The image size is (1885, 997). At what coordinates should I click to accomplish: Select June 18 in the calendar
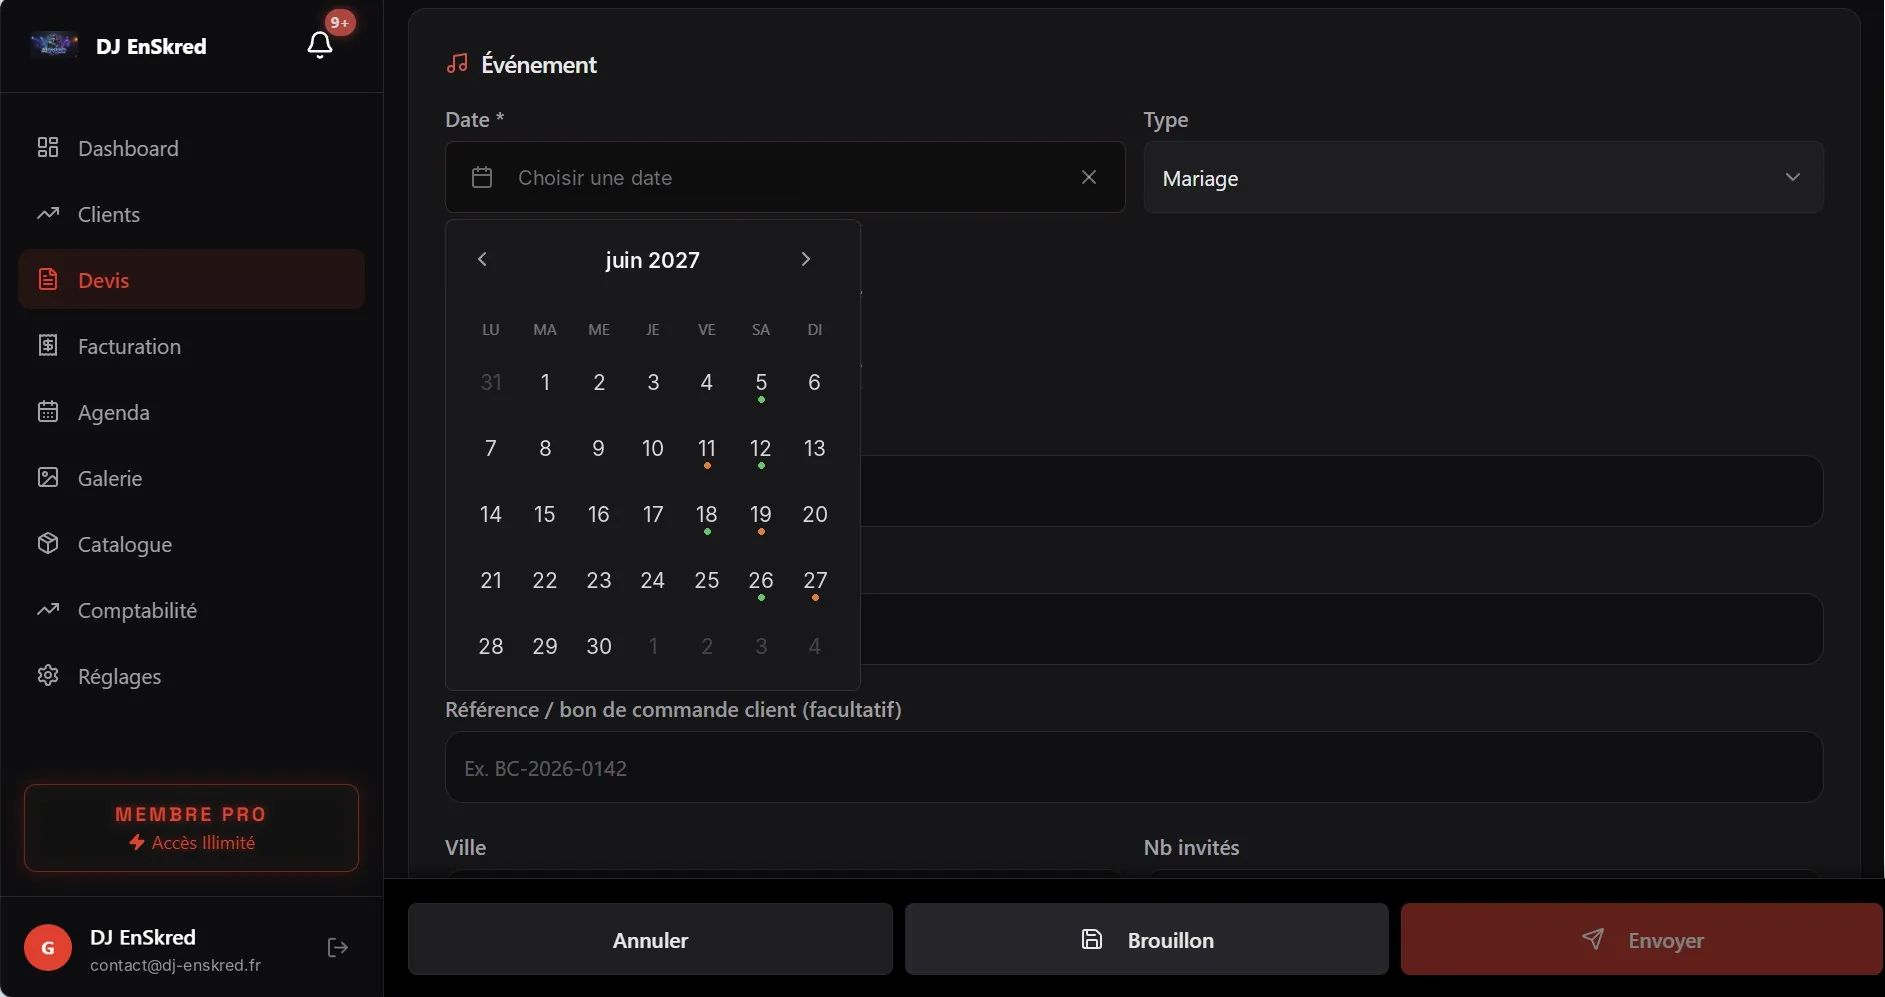707,515
